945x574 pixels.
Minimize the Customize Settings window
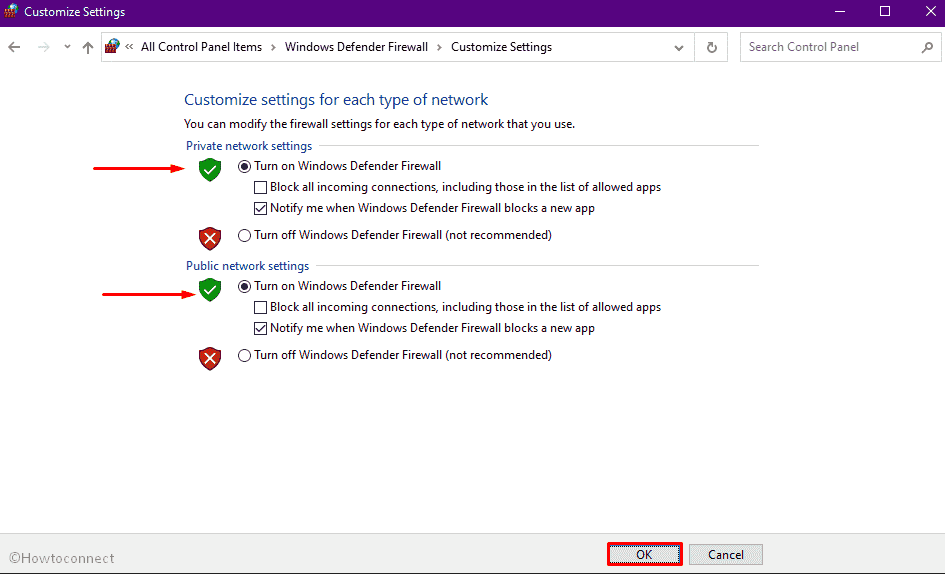[x=840, y=11]
